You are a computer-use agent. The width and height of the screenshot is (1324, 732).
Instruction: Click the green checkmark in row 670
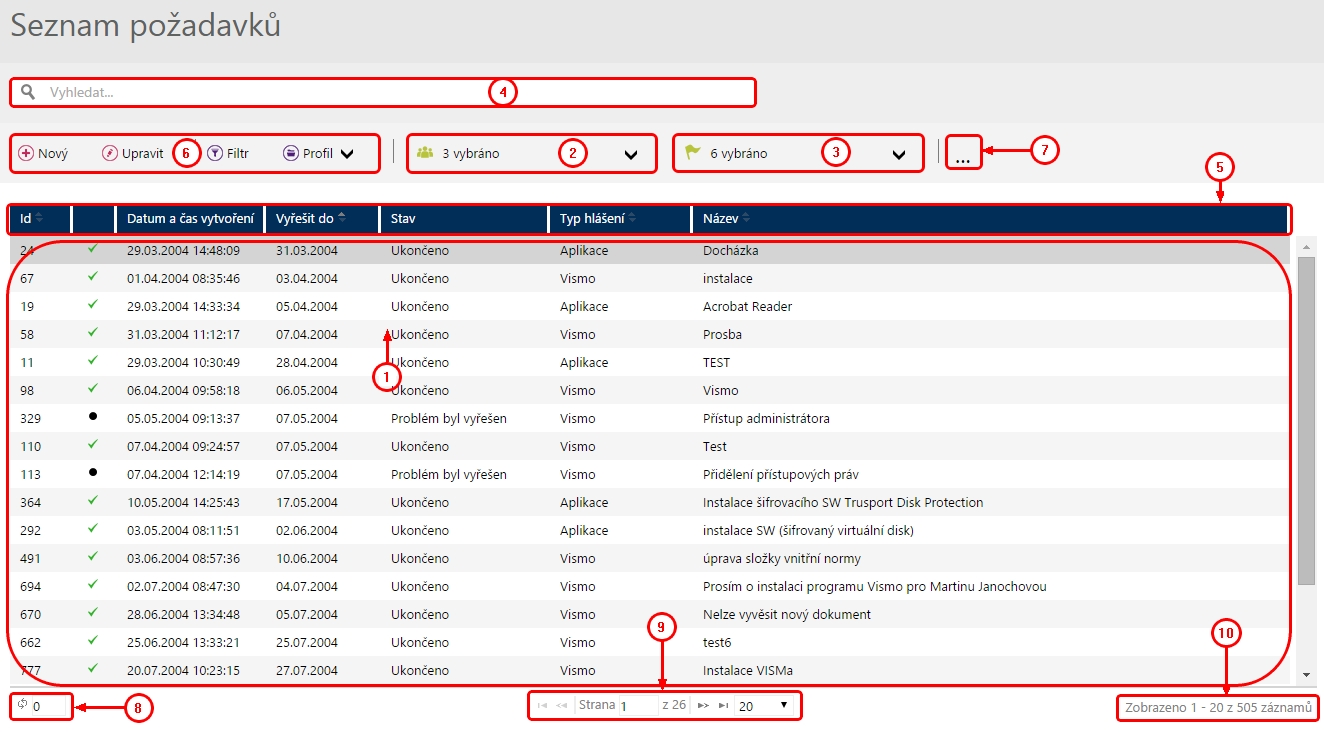pos(93,613)
